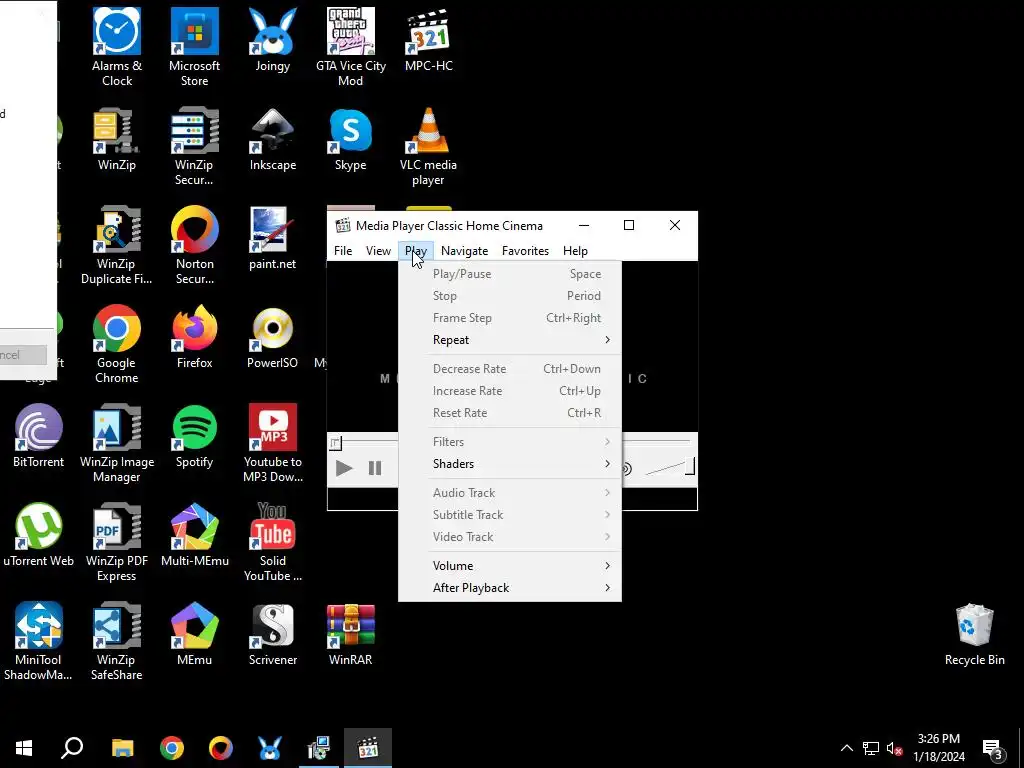Click the taskbar clock showing 3:26 PM
Screen dimensions: 1024x768
[x=938, y=748]
